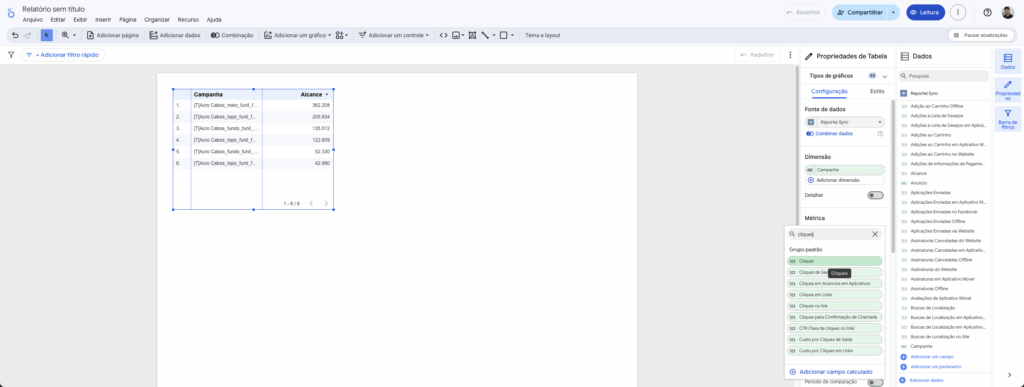Image resolution: width=1024 pixels, height=387 pixels.
Task: Toggle the Período de comparação switch
Action: 875,382
